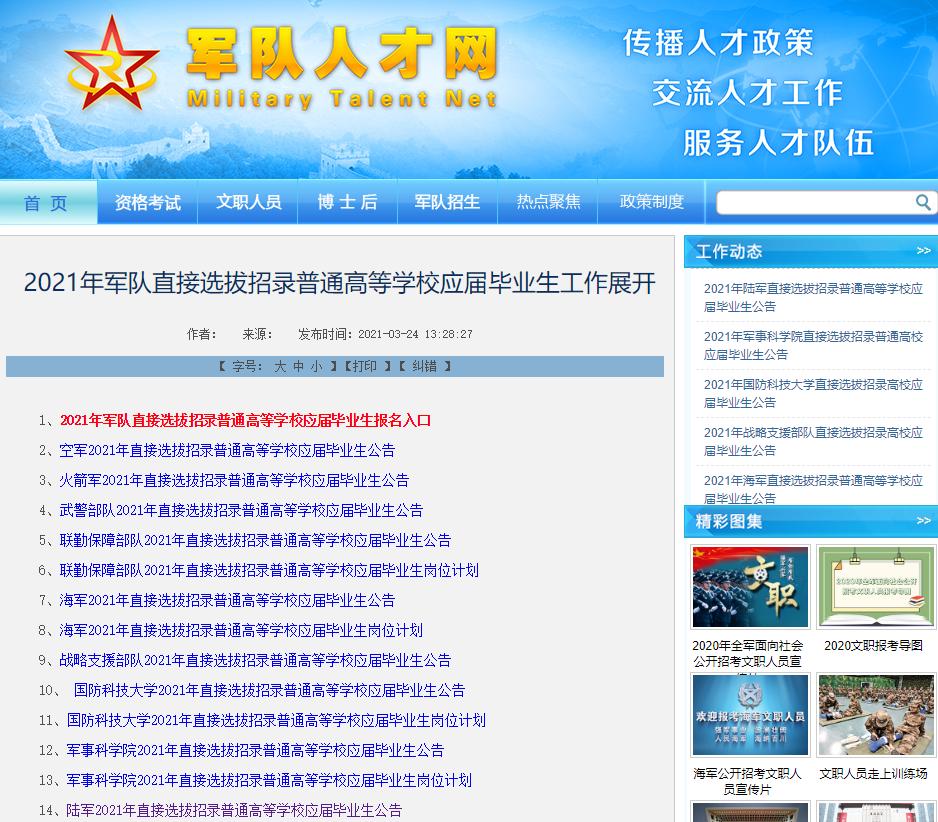Image resolution: width=938 pixels, height=822 pixels.
Task: Visit the 热点聚焦 section
Action: click(x=548, y=202)
